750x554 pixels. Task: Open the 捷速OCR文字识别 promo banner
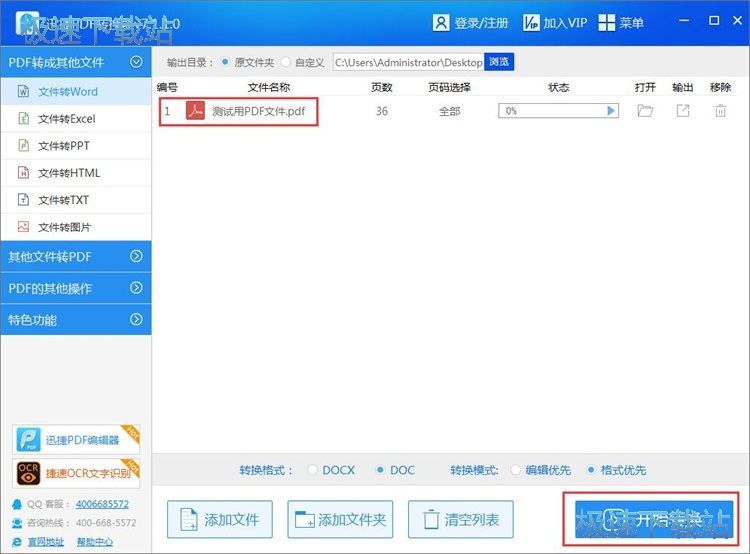(76, 473)
